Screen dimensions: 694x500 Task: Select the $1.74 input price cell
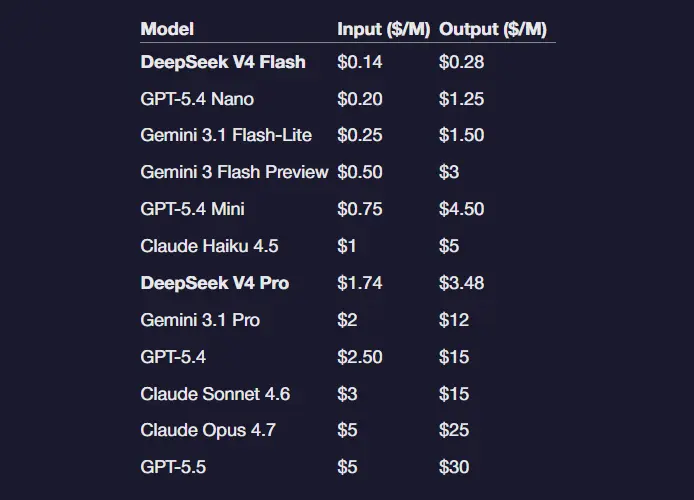pos(360,283)
